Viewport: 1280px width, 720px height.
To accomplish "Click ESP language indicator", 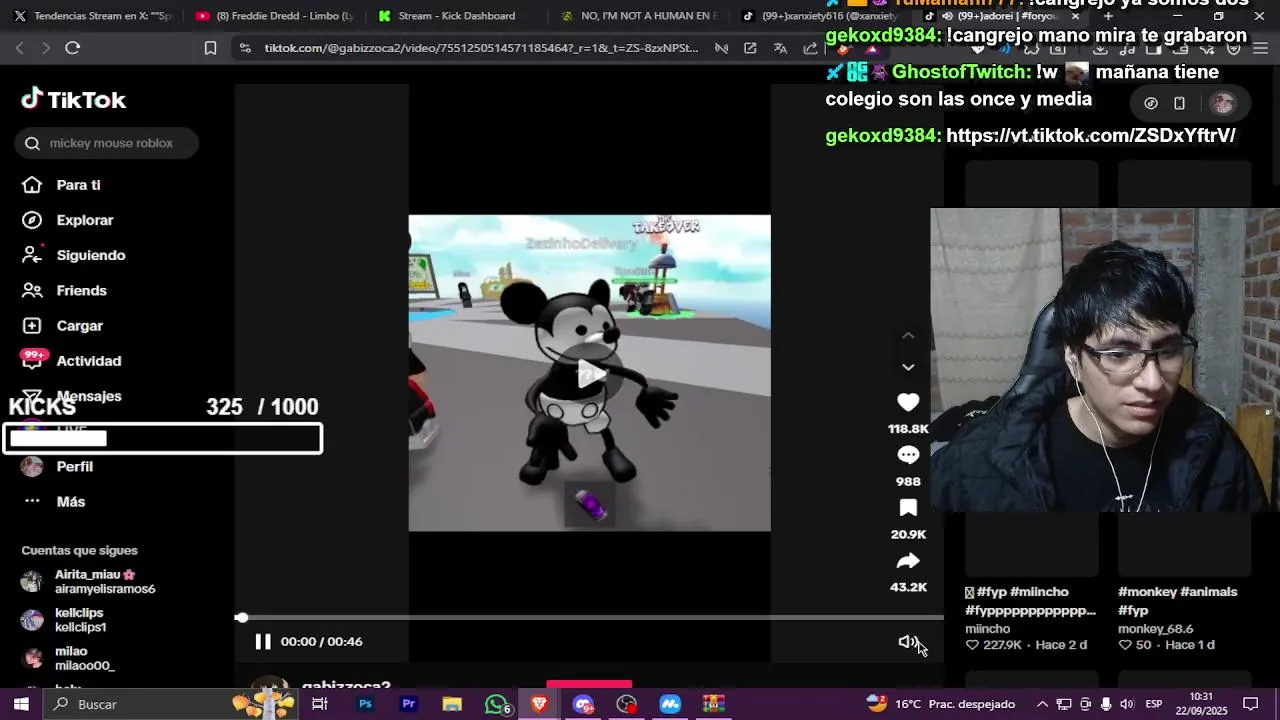I will point(1153,704).
